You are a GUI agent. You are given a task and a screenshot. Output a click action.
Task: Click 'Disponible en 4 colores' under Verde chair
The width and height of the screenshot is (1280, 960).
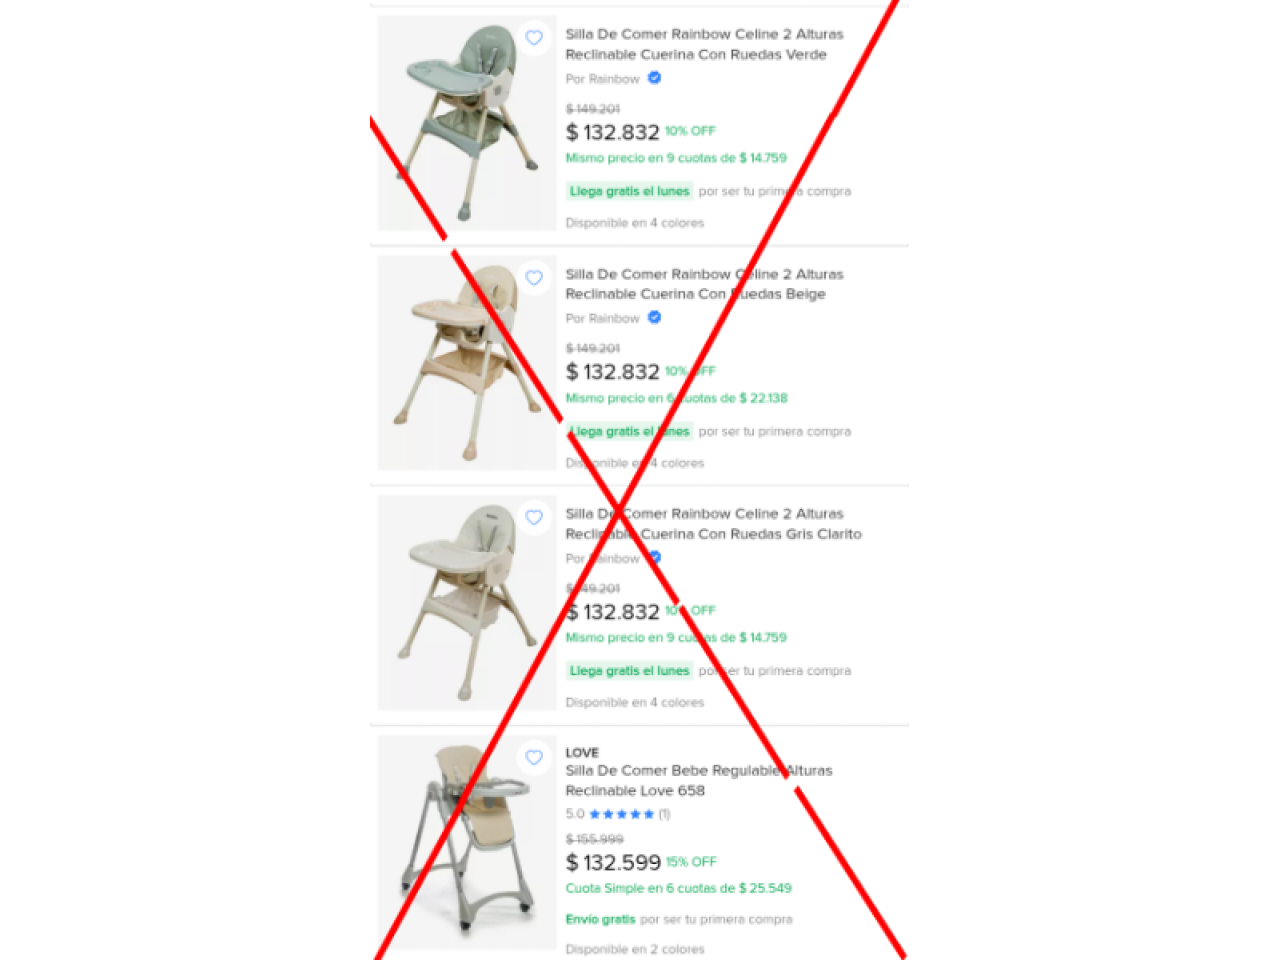[635, 223]
